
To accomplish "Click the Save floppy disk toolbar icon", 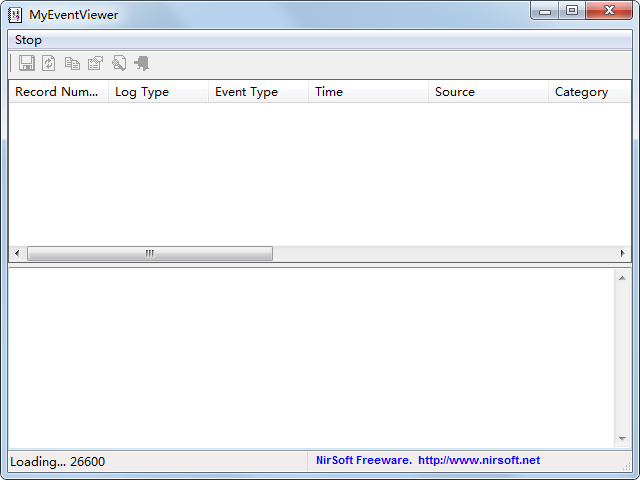I will [27, 63].
